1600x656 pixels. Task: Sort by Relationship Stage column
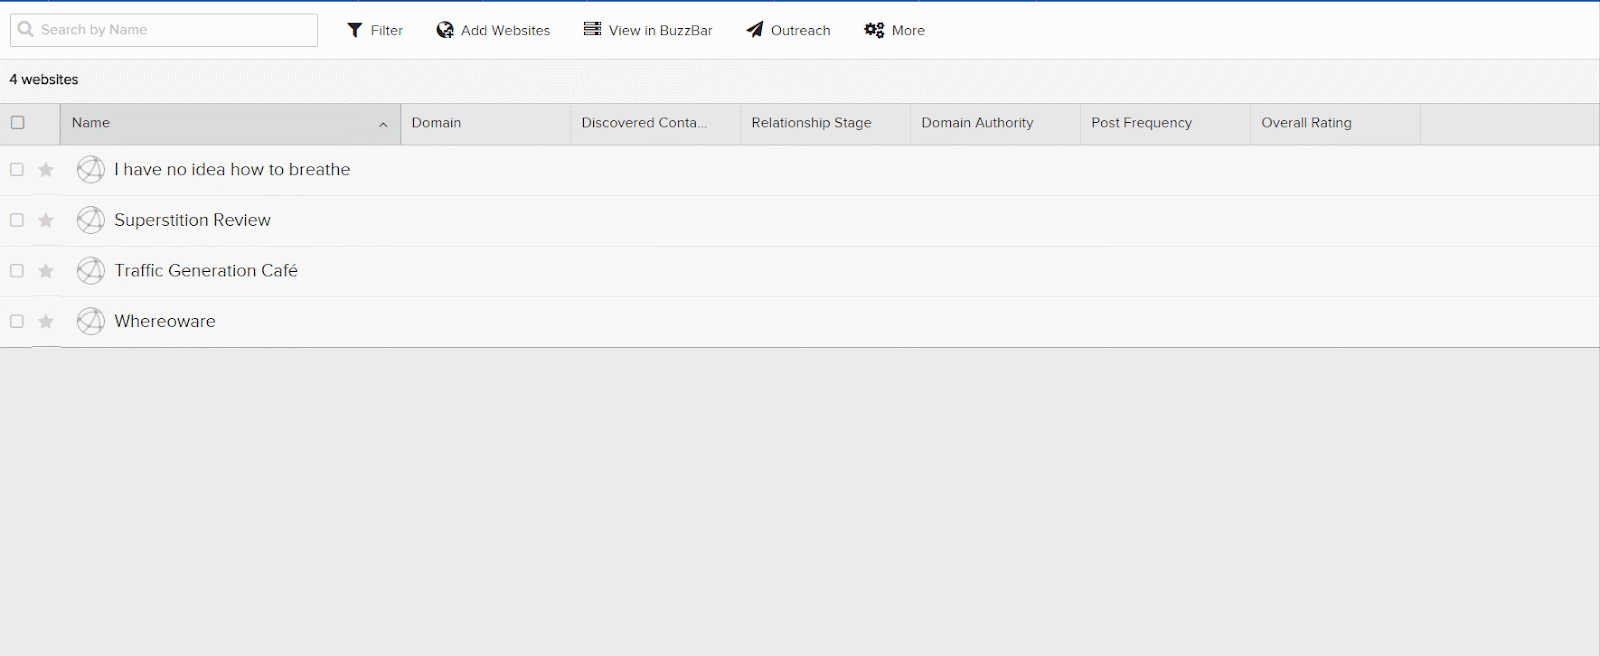[x=811, y=123]
